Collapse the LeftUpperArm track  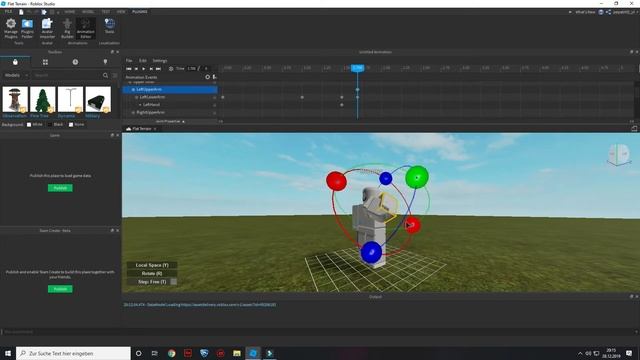(x=133, y=89)
